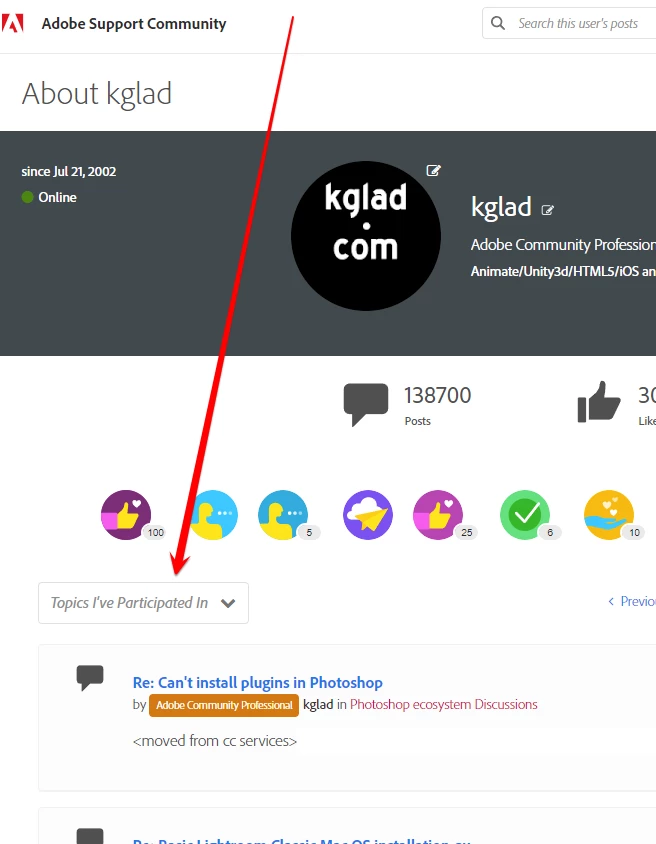
Task: Click the thumbs-up badge labeled 25
Action: coord(438,515)
